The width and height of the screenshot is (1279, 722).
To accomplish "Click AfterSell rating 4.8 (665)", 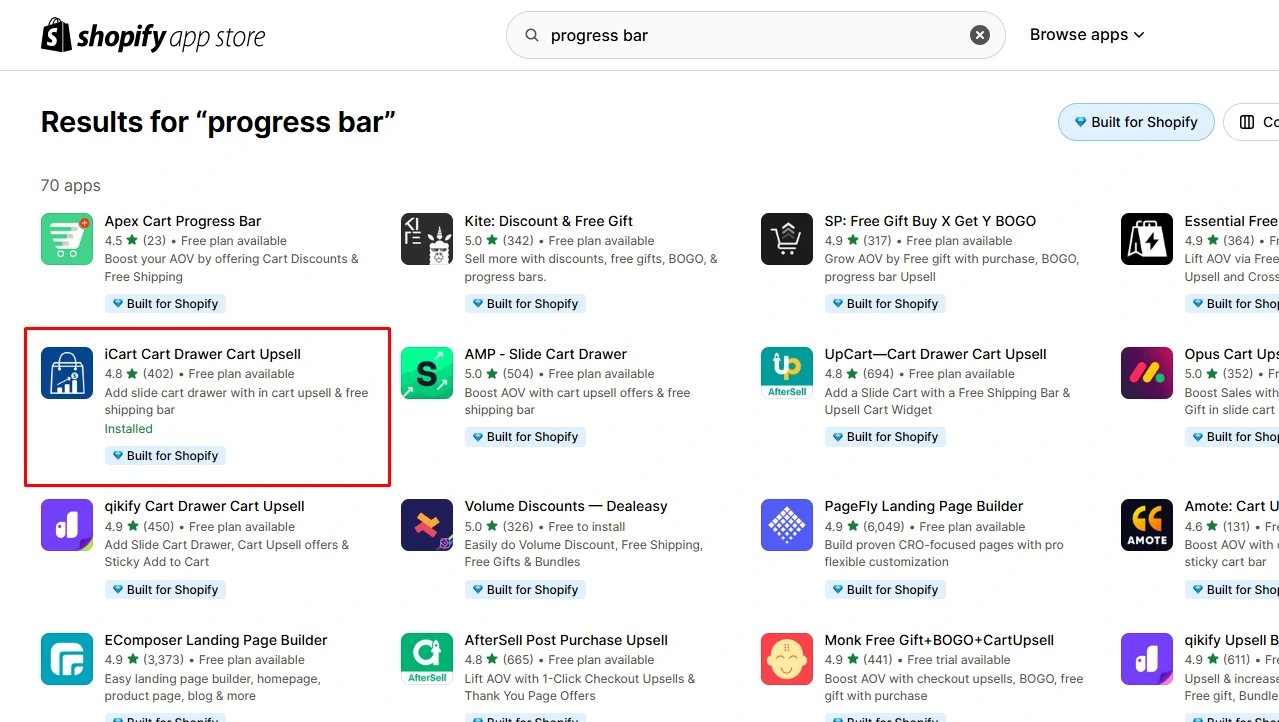I will [499, 660].
